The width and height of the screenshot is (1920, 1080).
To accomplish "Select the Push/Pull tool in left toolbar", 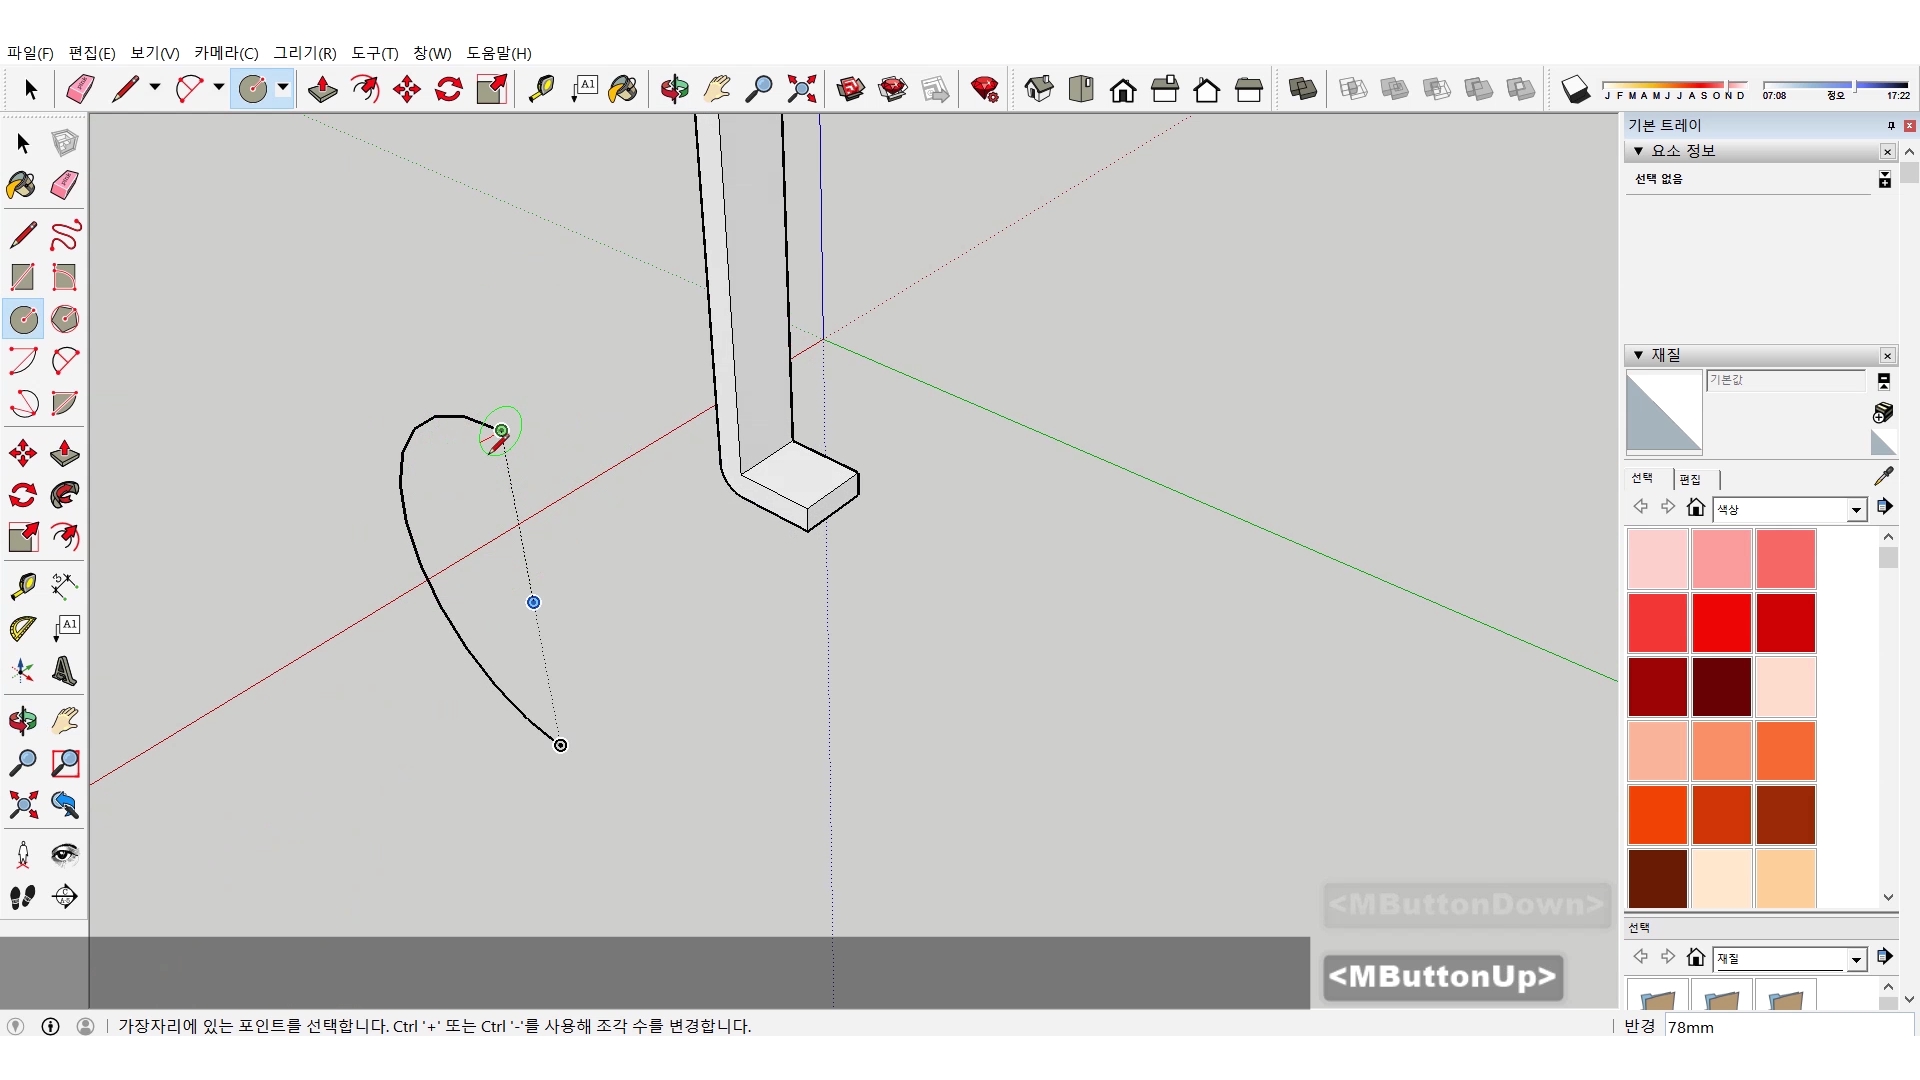I will pos(65,453).
